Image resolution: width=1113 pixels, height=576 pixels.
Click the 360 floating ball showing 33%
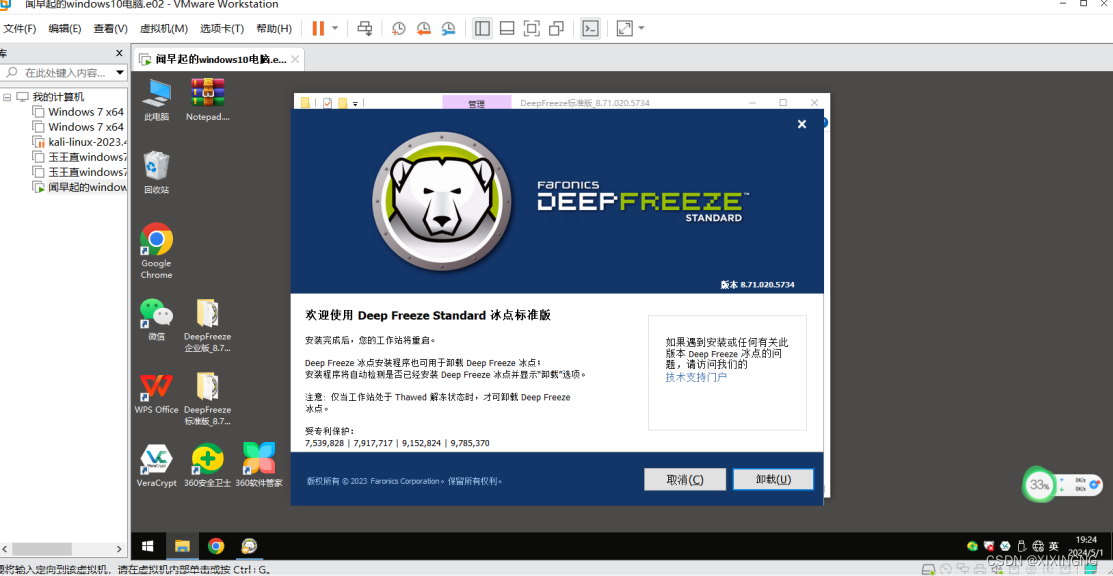pos(1039,486)
